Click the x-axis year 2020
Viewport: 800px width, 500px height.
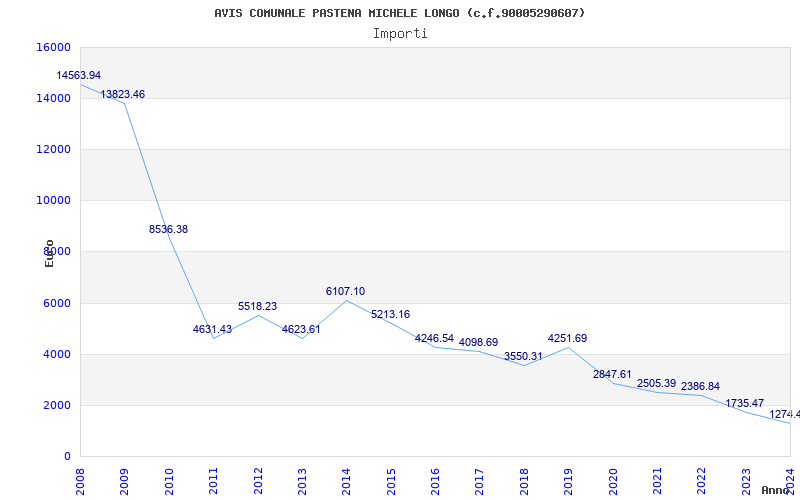613,481
